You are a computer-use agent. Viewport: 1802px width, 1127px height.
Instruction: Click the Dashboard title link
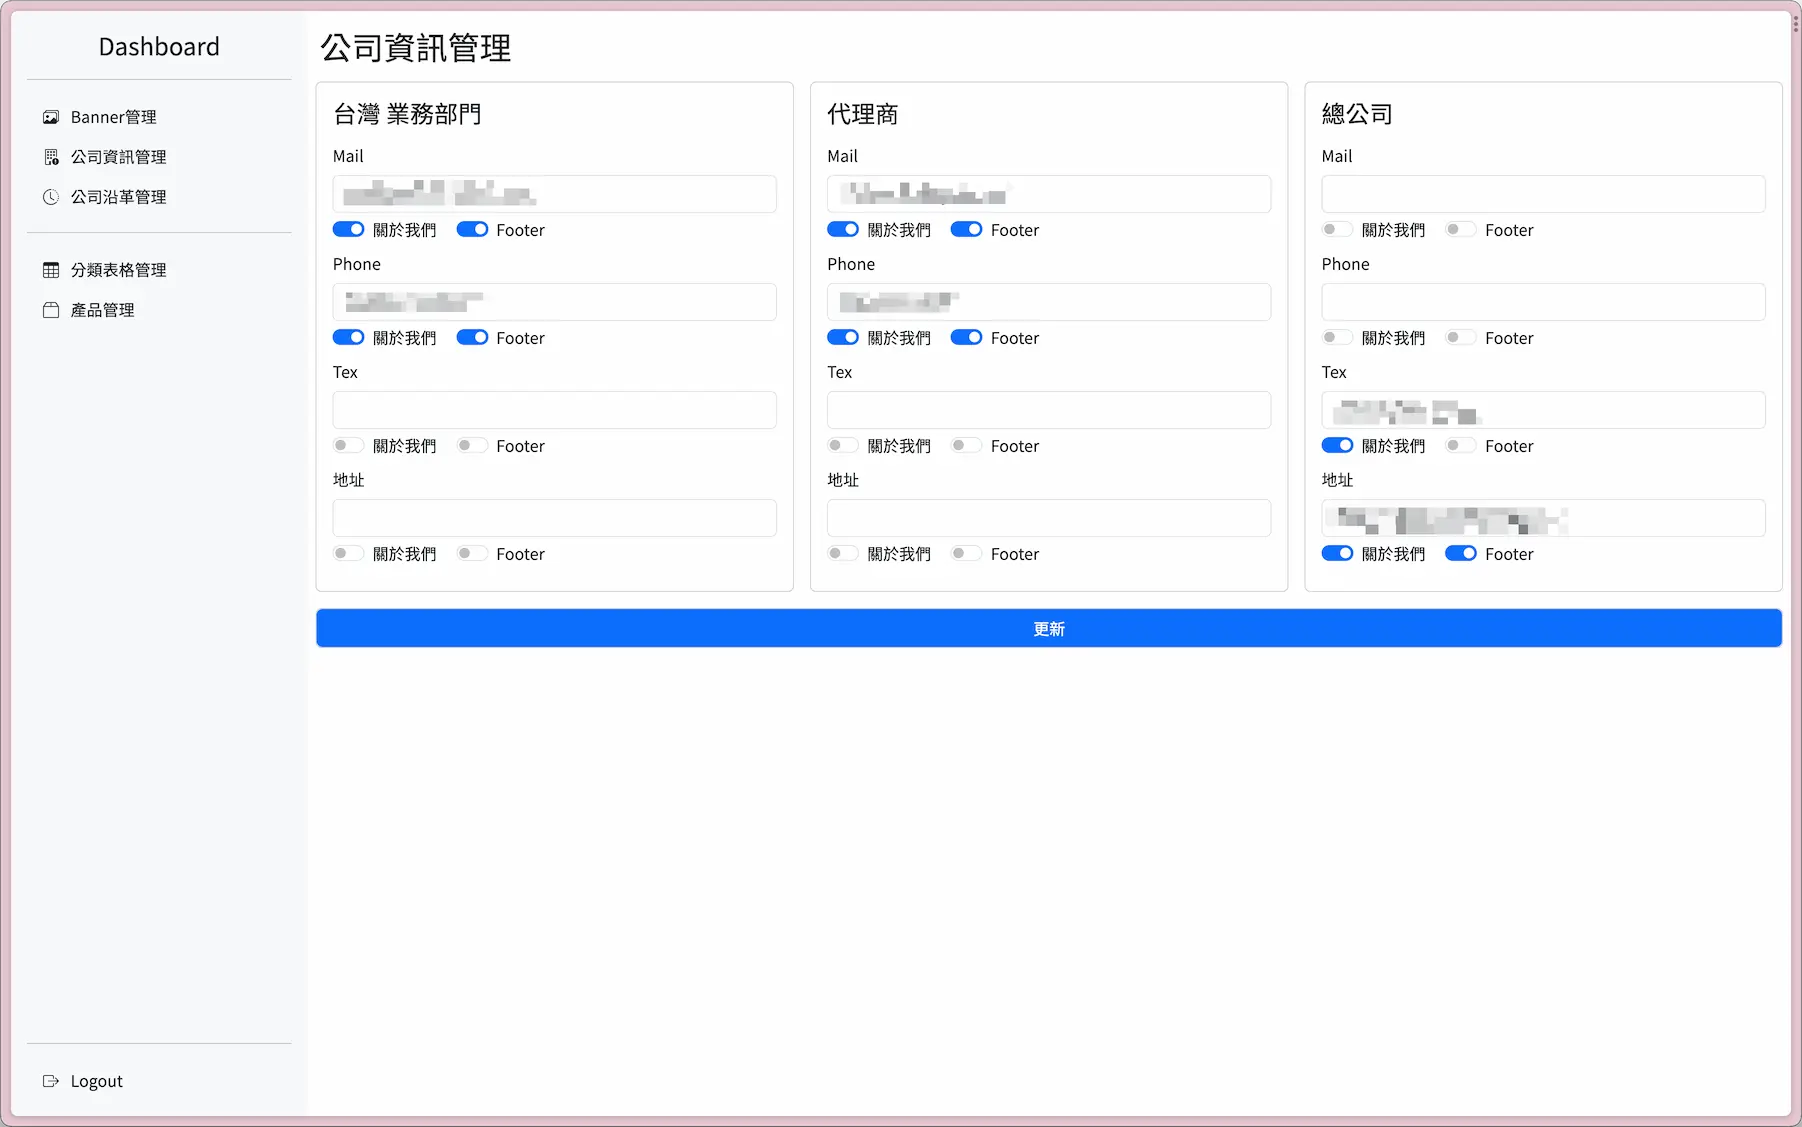159,47
